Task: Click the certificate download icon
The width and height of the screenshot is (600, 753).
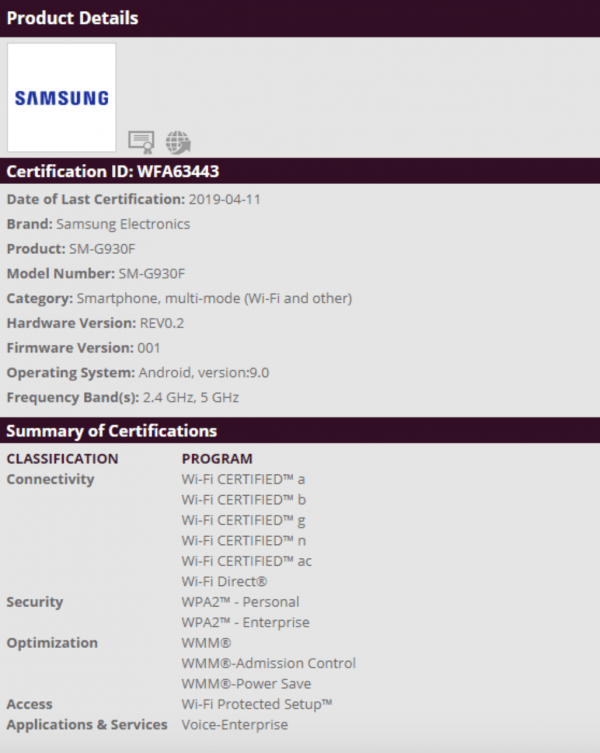Action: pyautogui.click(x=141, y=141)
